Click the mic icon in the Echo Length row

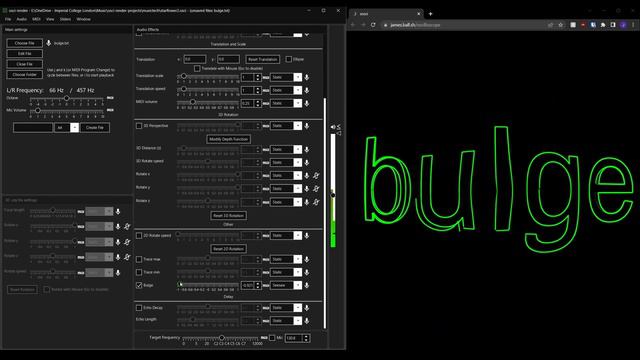(307, 321)
